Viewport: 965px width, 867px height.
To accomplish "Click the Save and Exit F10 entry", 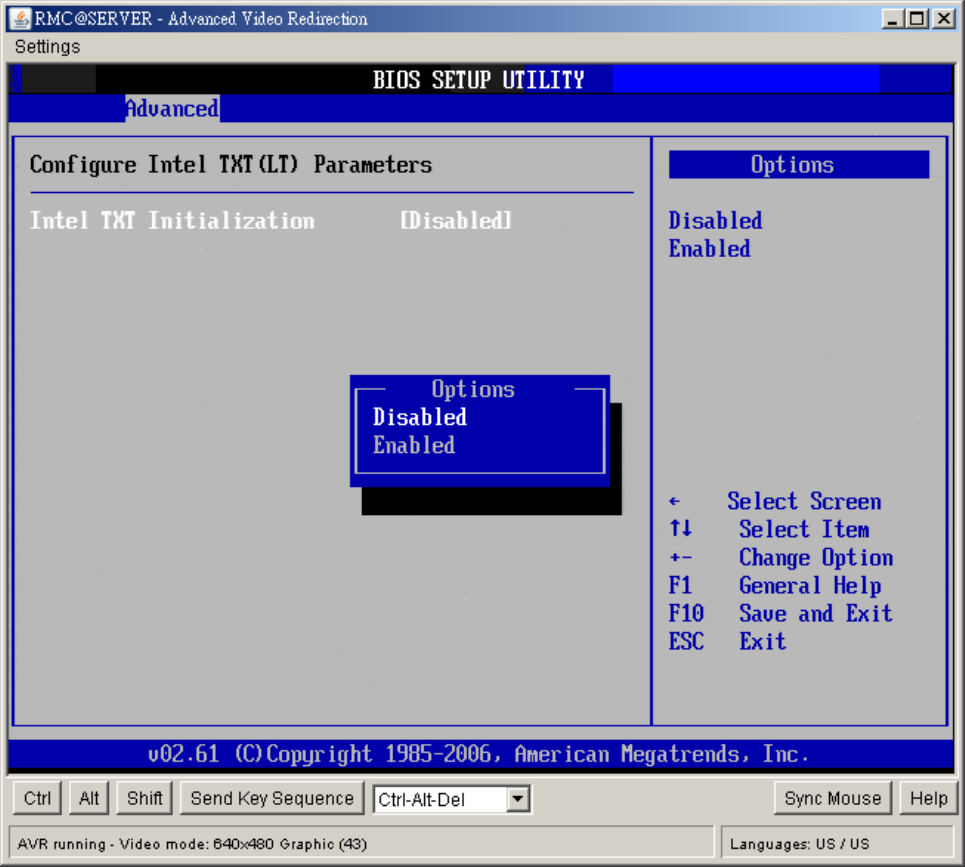I will coord(781,613).
